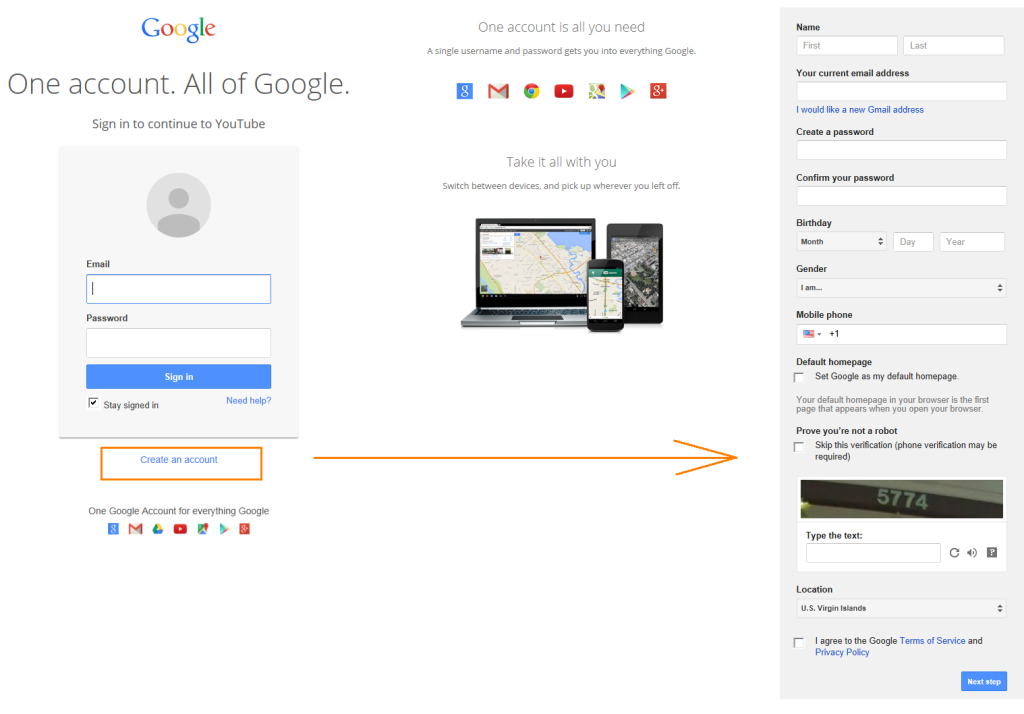
Task: Open the Need help link
Action: 248,400
